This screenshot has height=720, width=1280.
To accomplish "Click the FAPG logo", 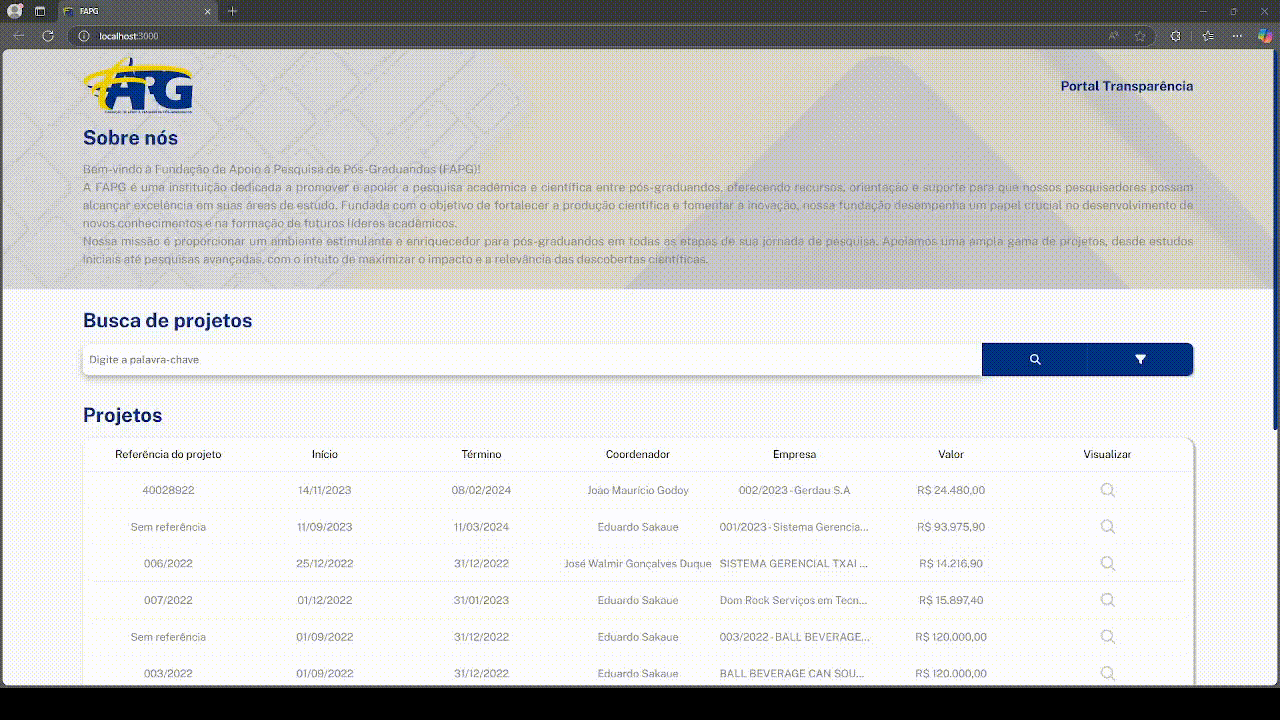I will [x=138, y=86].
